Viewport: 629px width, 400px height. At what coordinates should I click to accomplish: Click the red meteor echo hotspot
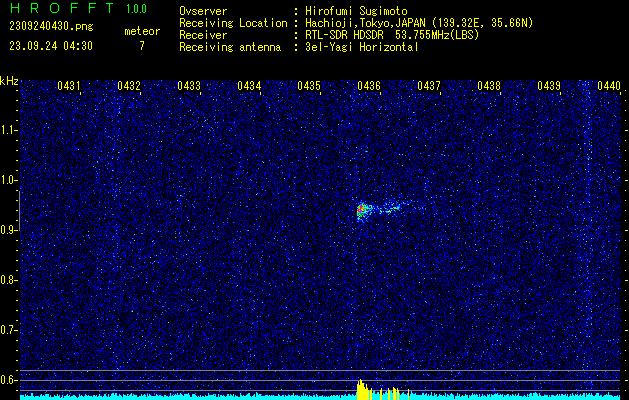[362, 209]
